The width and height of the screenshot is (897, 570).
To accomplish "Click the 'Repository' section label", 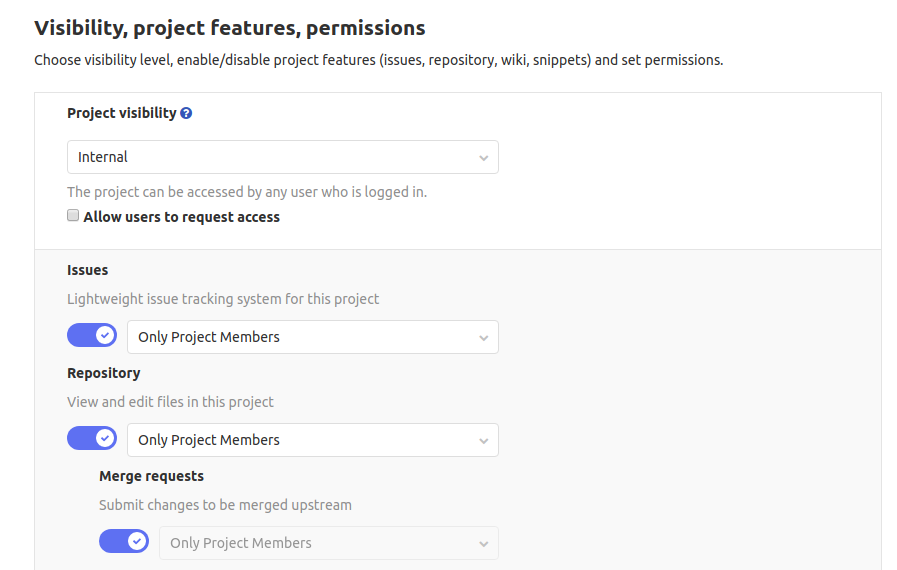I will pyautogui.click(x=104, y=373).
